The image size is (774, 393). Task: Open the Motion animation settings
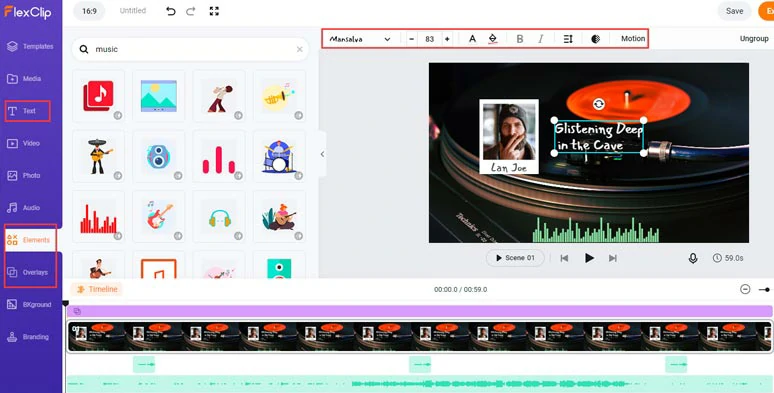[633, 39]
